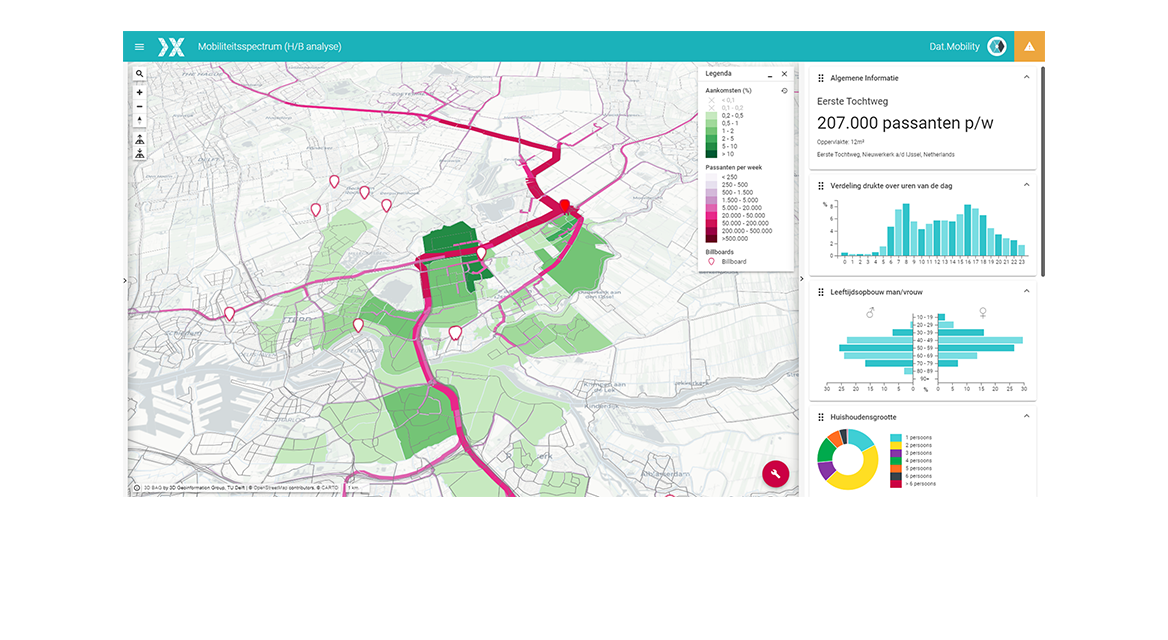Click the opacity eye icon next to Aankomsten (%)
Viewport: 1168px width, 640px height.
click(783, 89)
